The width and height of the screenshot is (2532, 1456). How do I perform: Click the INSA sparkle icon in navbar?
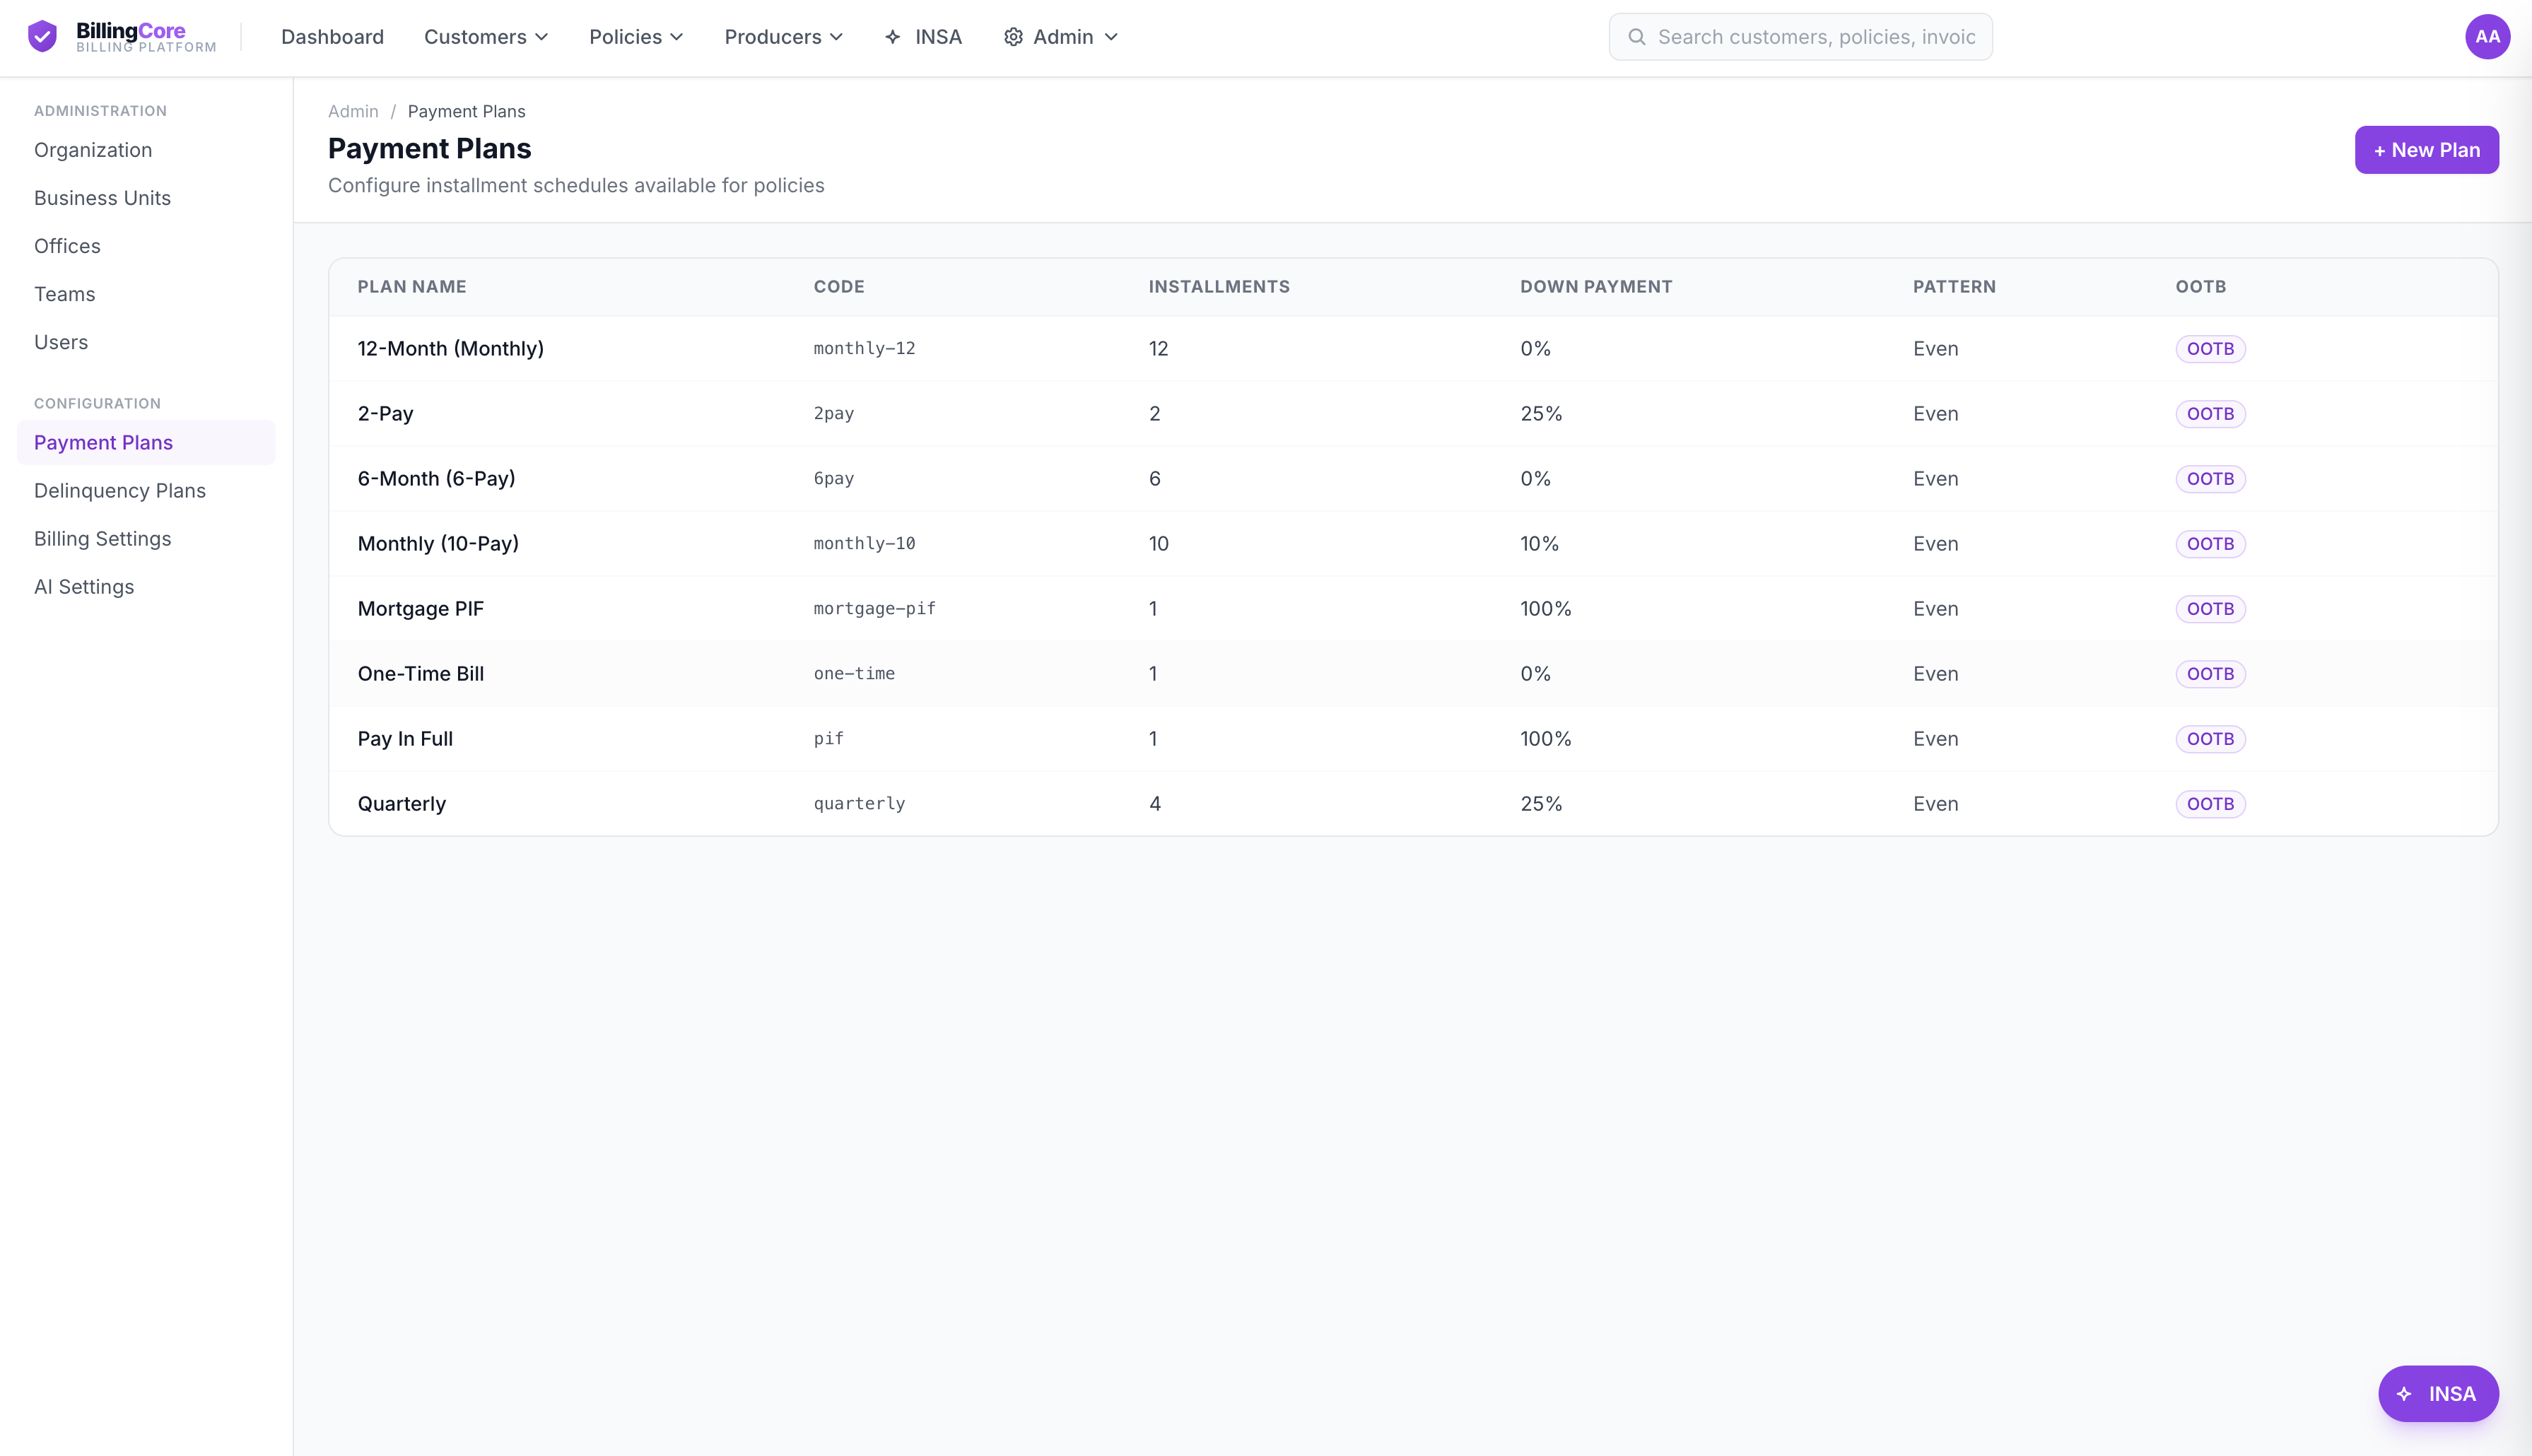[893, 37]
